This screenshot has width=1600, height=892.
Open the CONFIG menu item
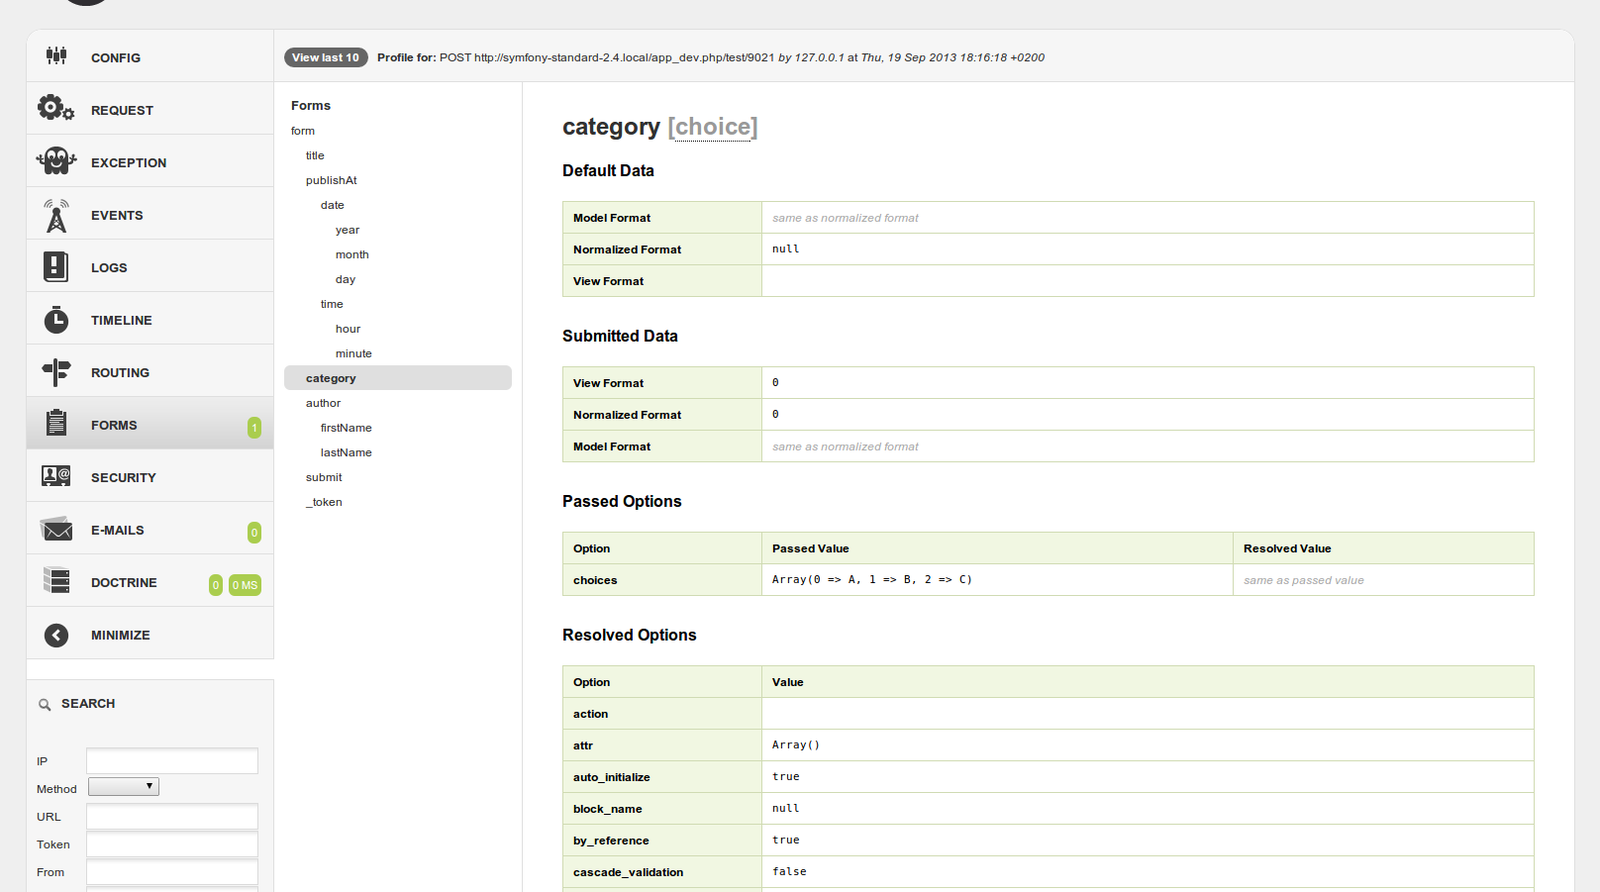coord(150,57)
